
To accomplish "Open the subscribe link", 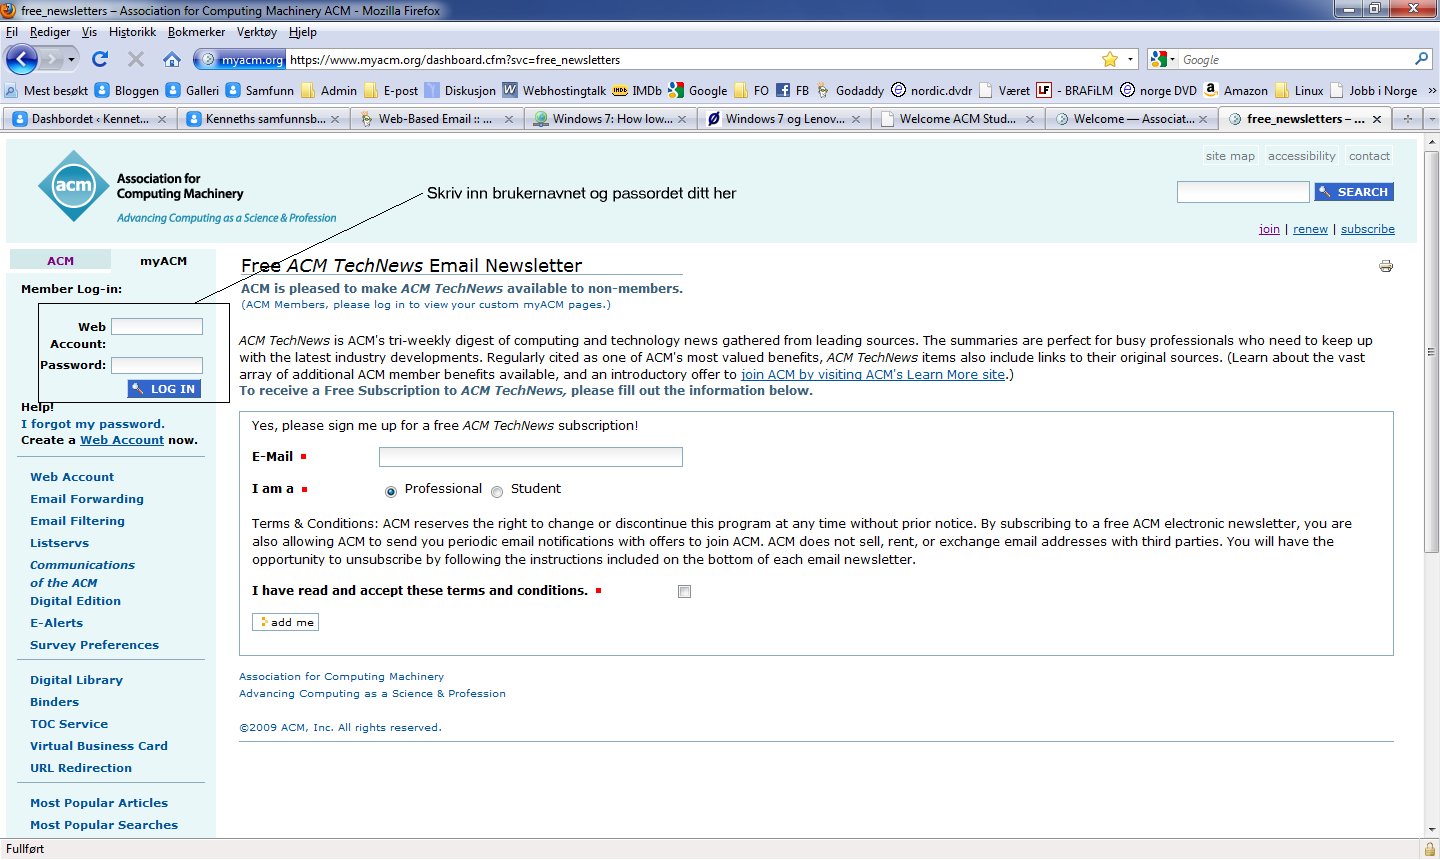I will (1368, 229).
